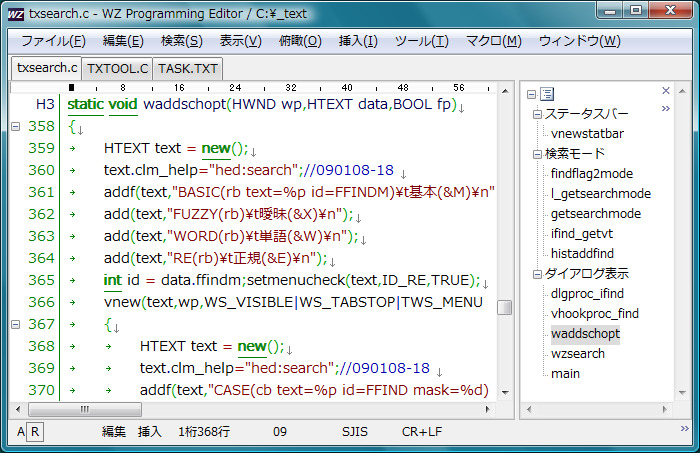The image size is (700, 453).
Task: Open the マクロ(M) menu
Action: 493,41
